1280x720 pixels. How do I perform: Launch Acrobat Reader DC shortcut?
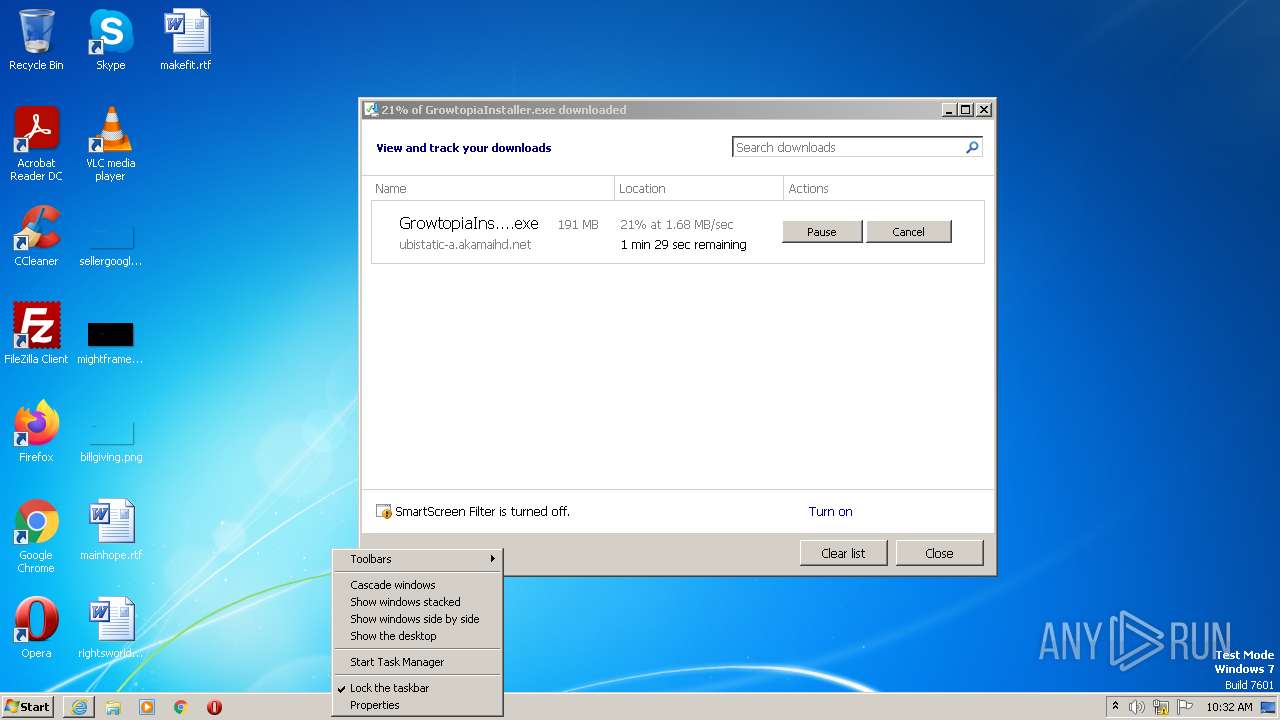pos(36,143)
